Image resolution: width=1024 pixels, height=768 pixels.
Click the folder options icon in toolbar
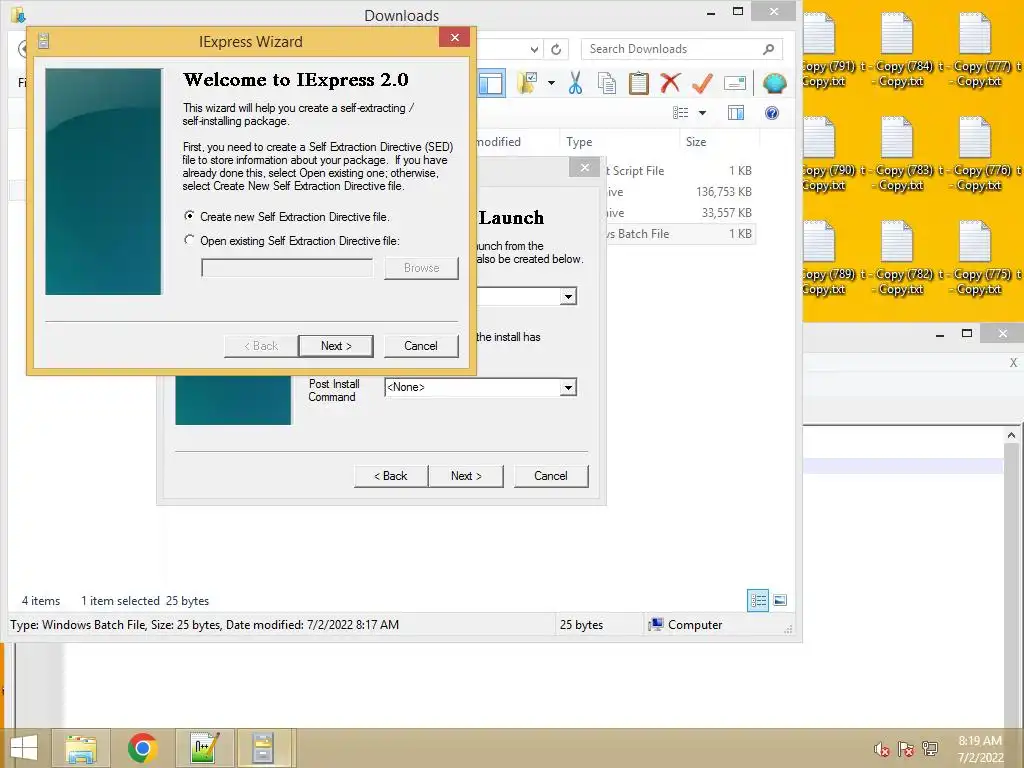coord(527,83)
